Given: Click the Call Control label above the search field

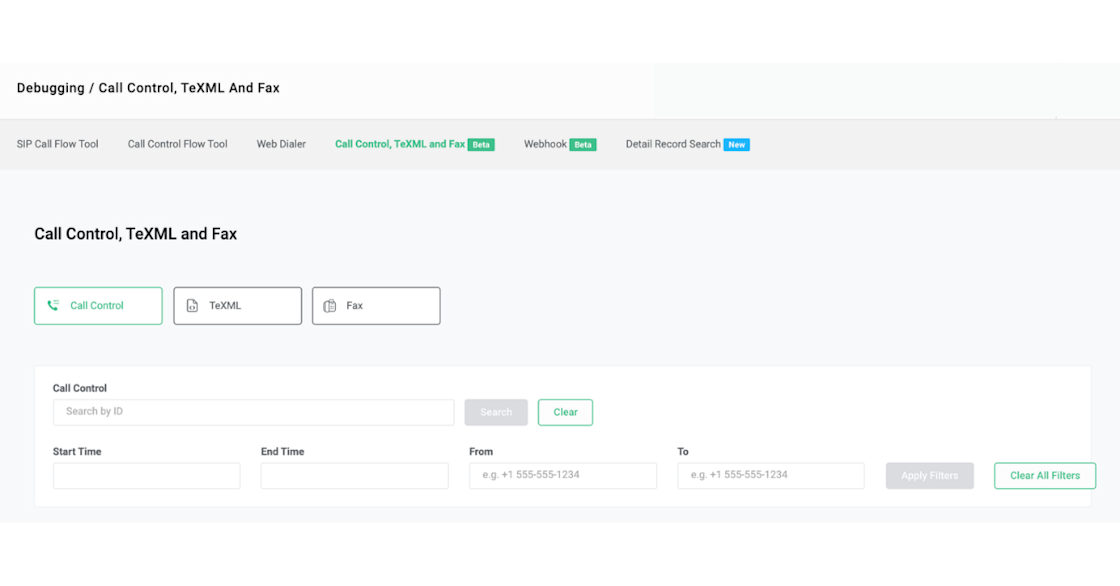Looking at the screenshot, I should coord(80,388).
